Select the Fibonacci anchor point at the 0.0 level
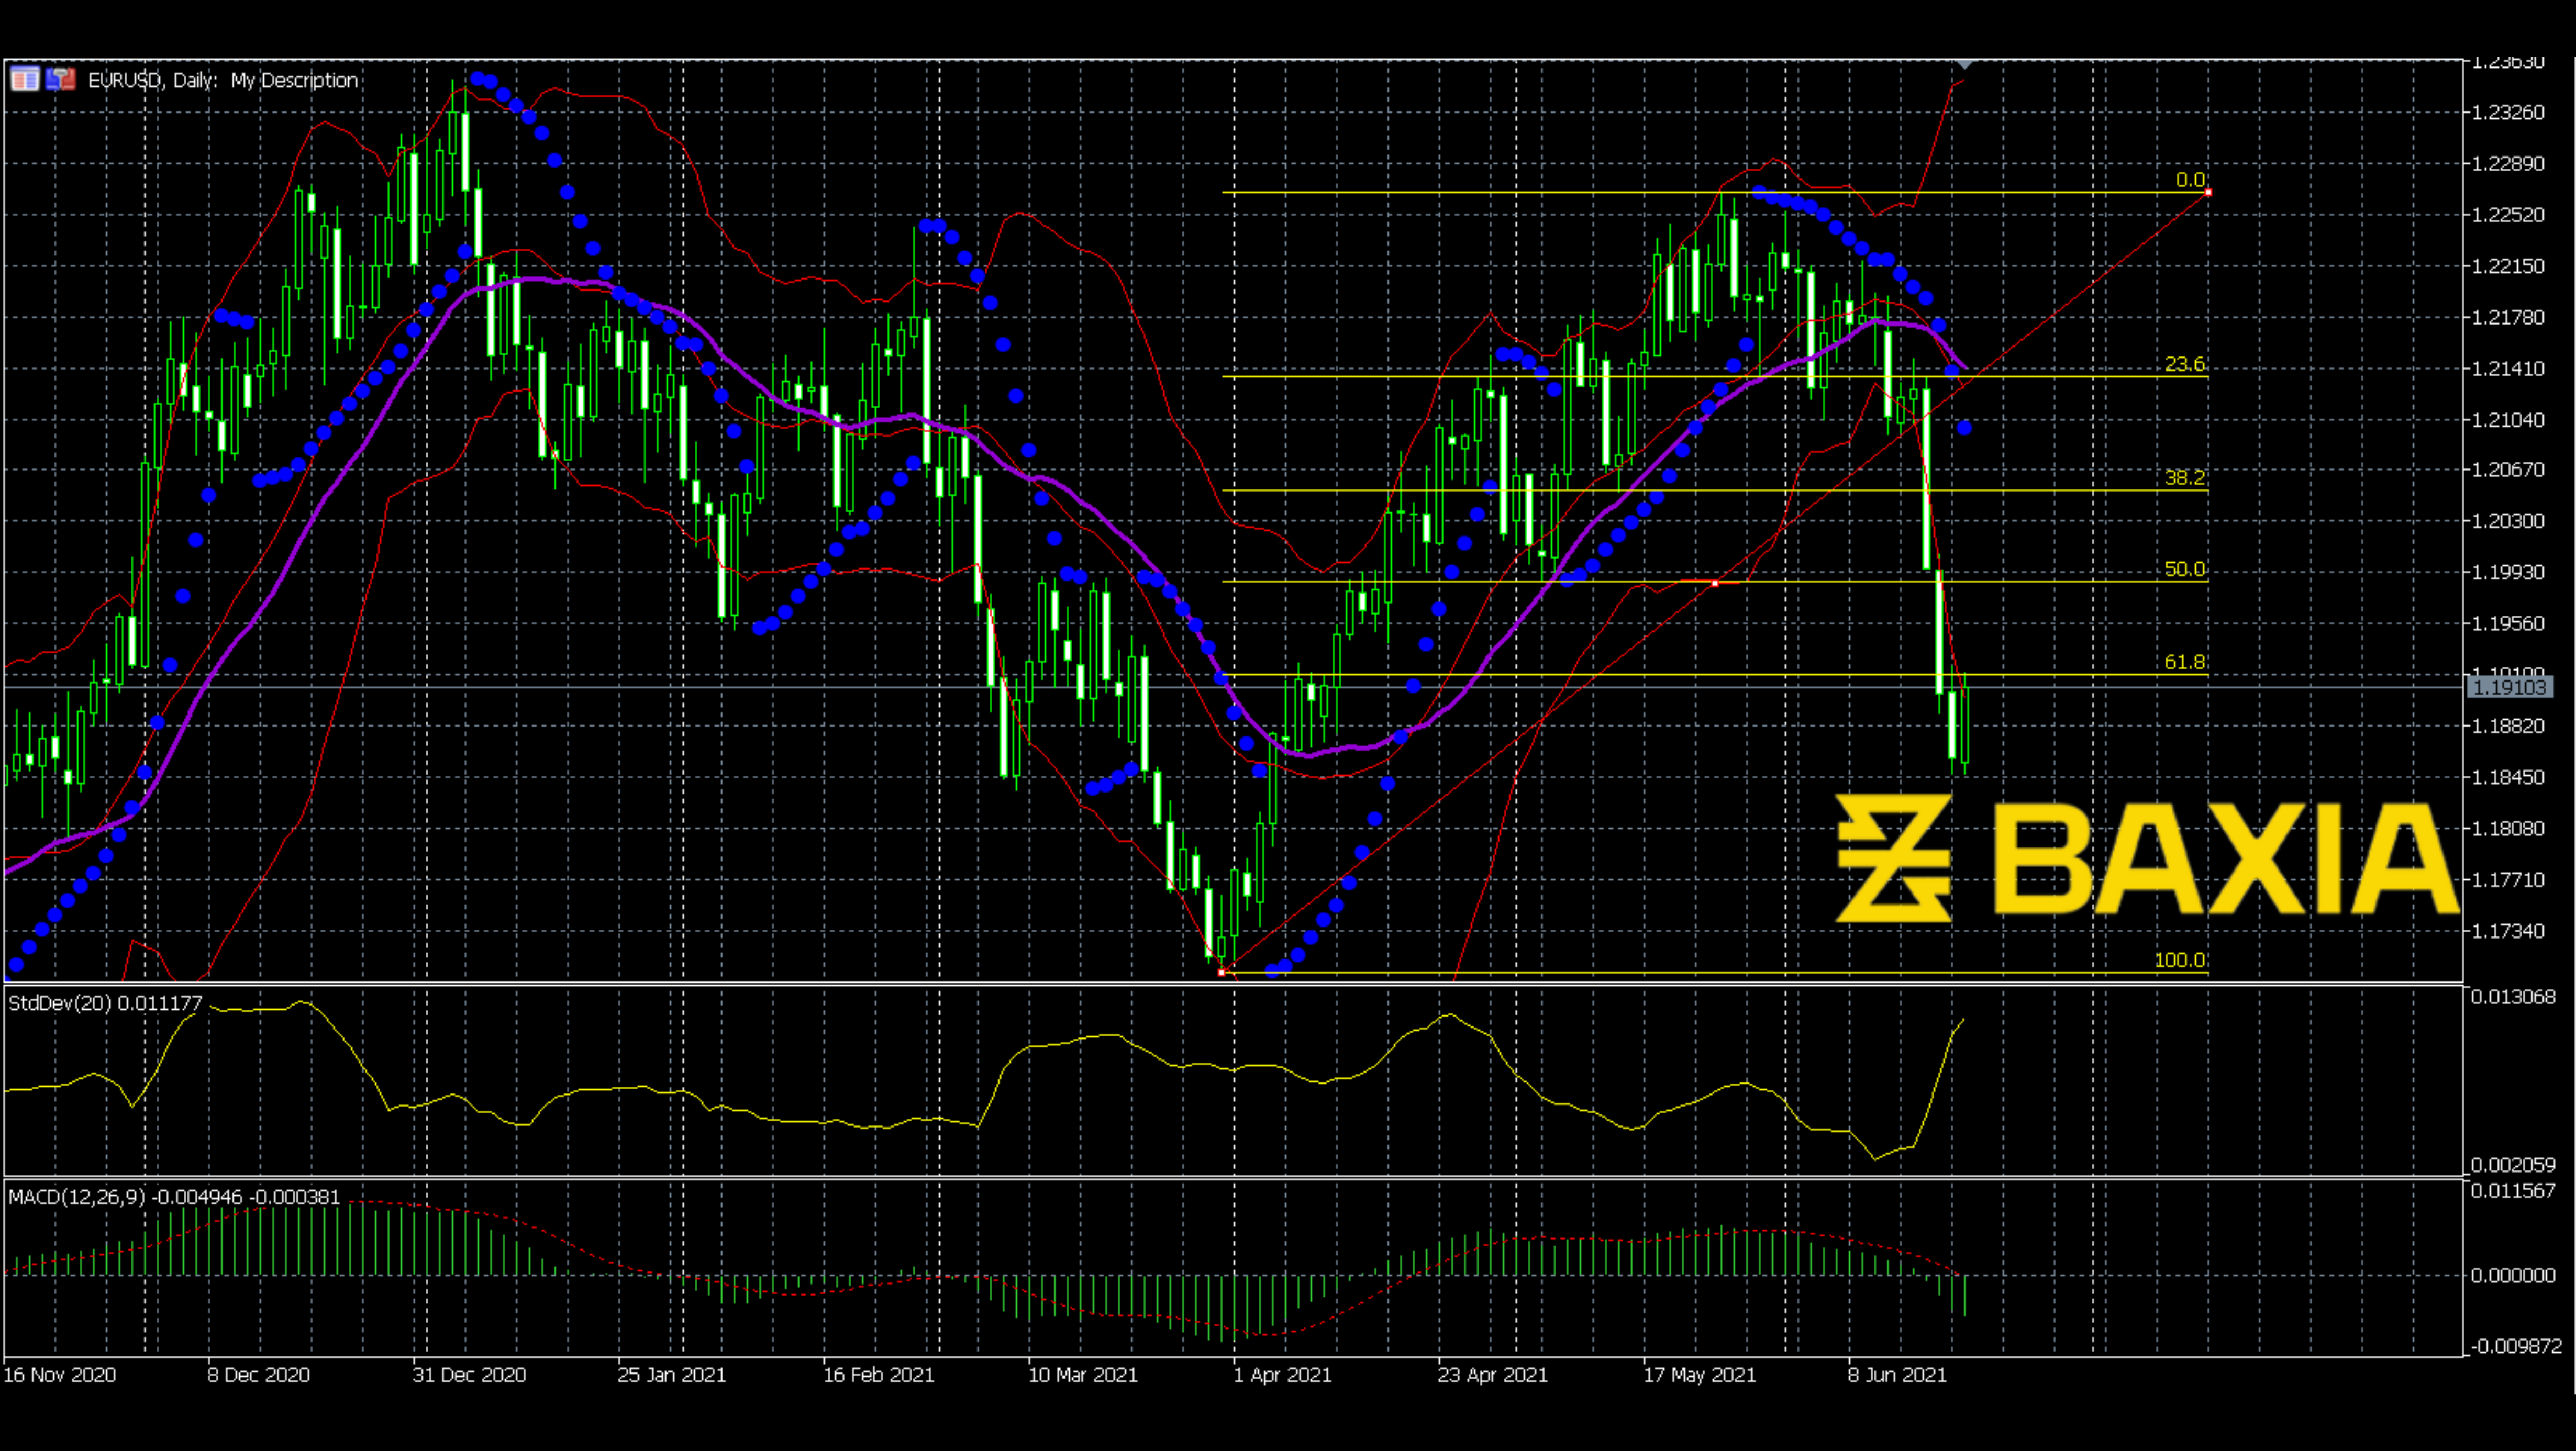This screenshot has height=1451, width=2576. (2208, 192)
